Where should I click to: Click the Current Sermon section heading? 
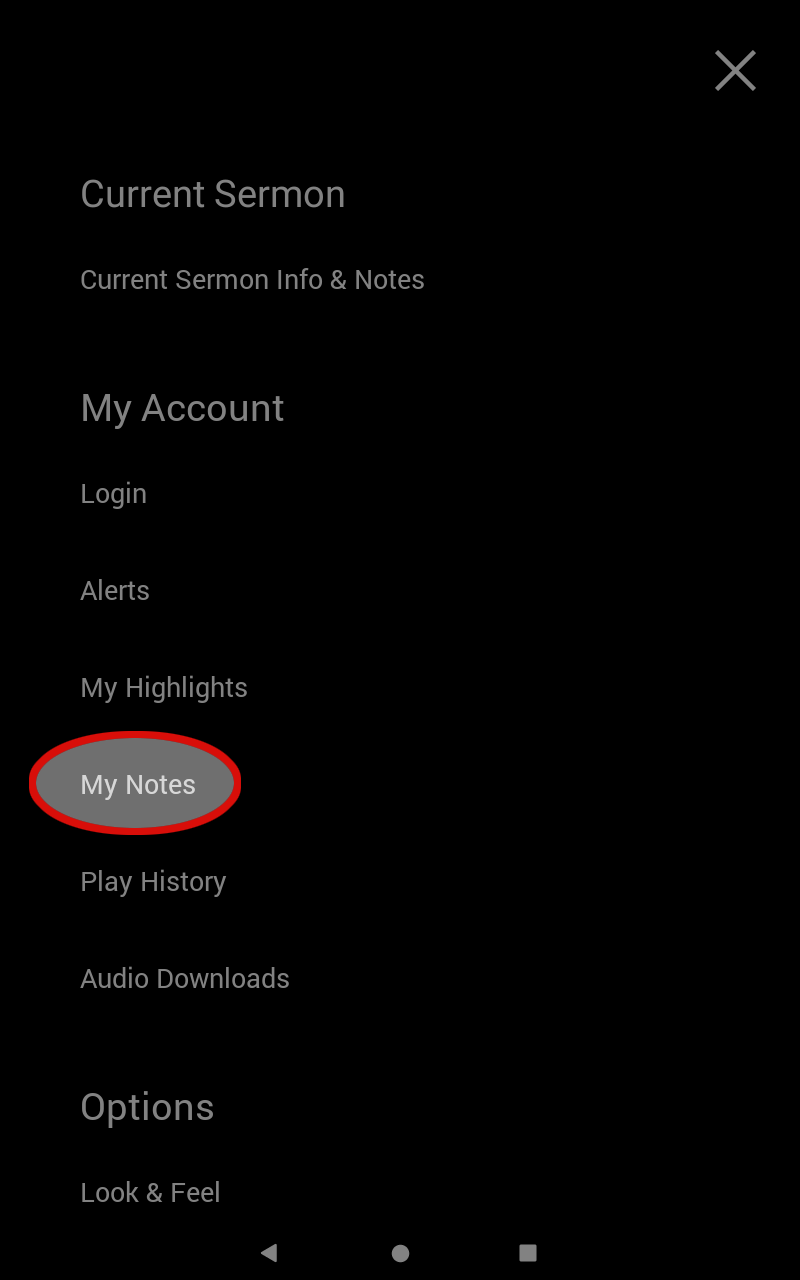[x=213, y=194]
